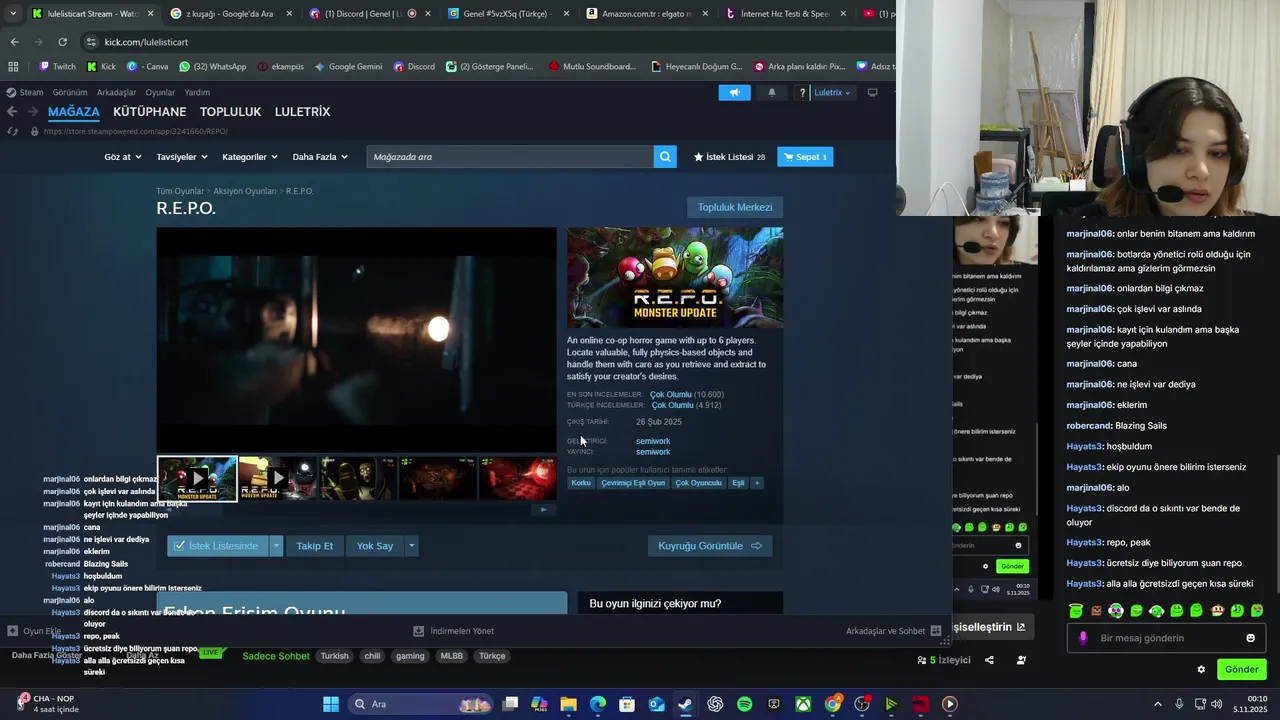Open Arkadaşlar ve Sohbet panel
This screenshot has height=720, width=1280.
click(893, 631)
